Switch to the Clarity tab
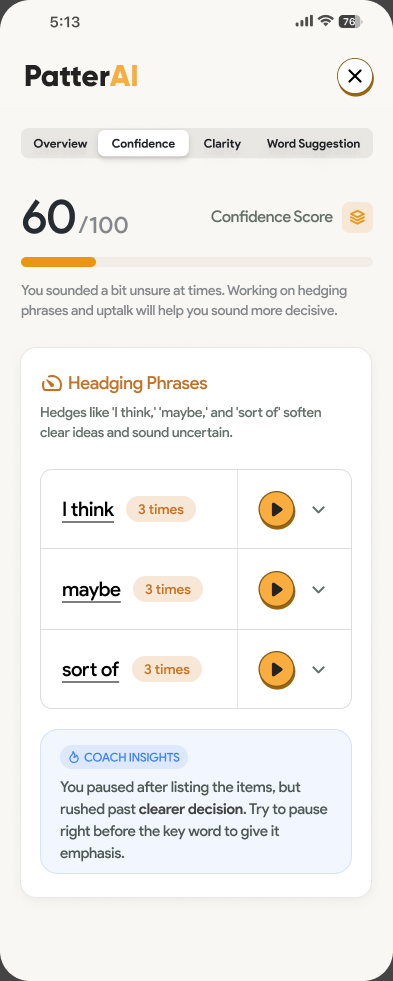 click(x=222, y=143)
